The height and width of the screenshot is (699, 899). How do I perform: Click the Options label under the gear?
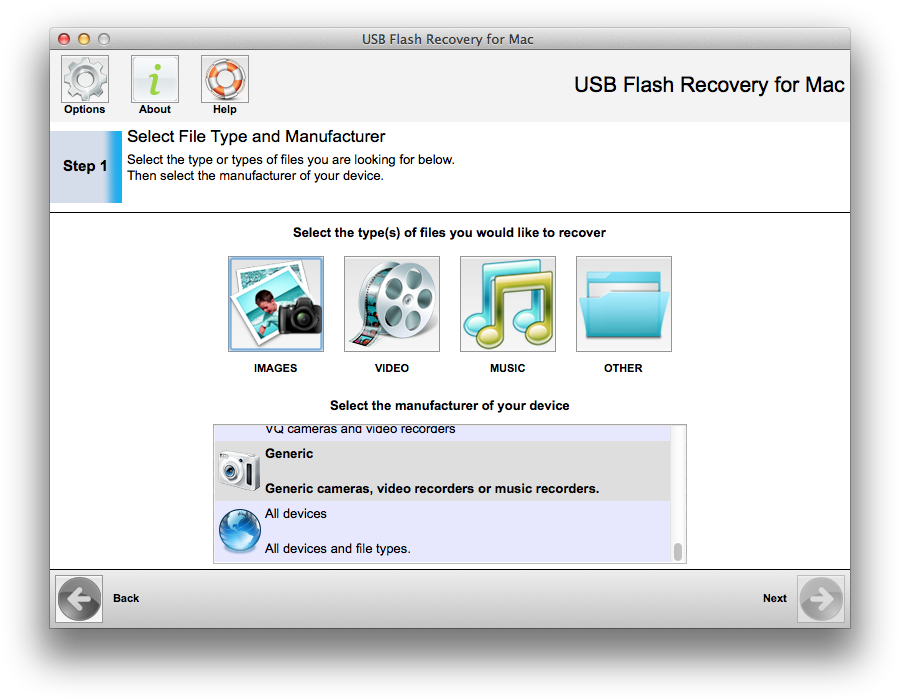coord(85,110)
